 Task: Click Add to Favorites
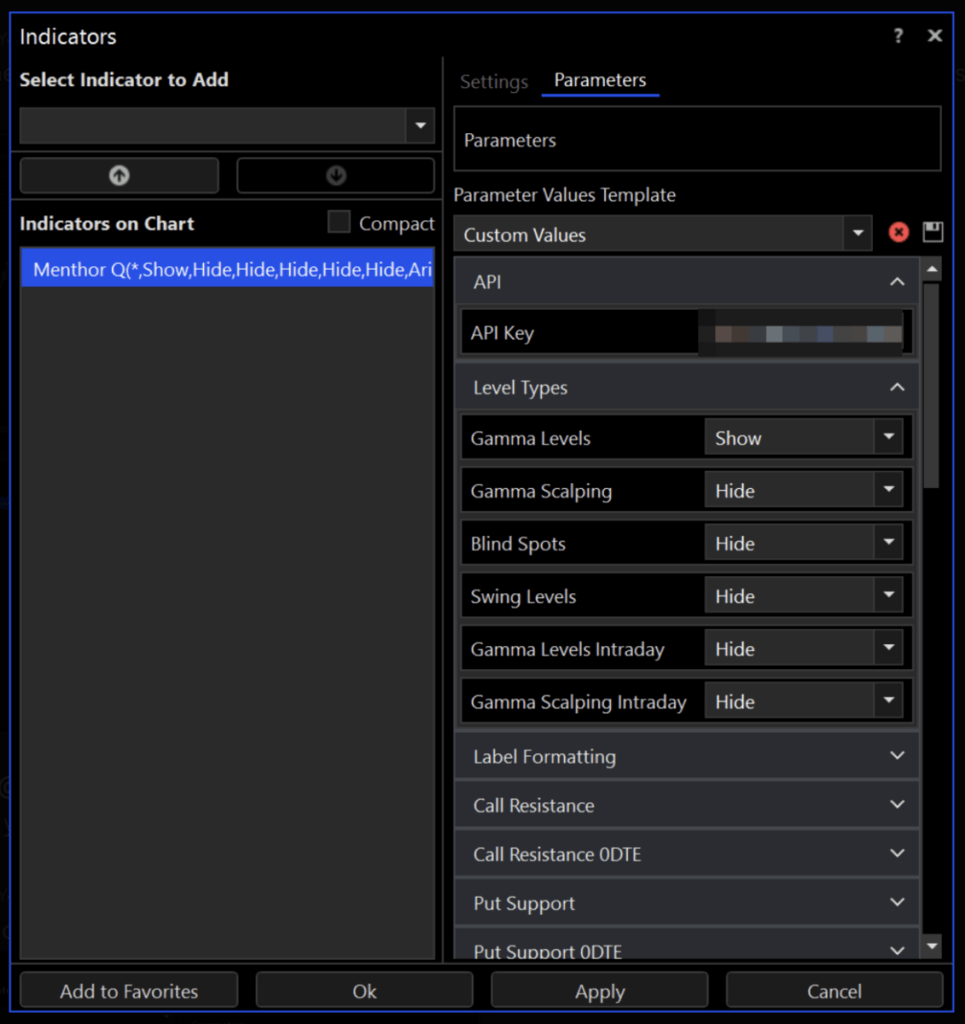(x=128, y=990)
